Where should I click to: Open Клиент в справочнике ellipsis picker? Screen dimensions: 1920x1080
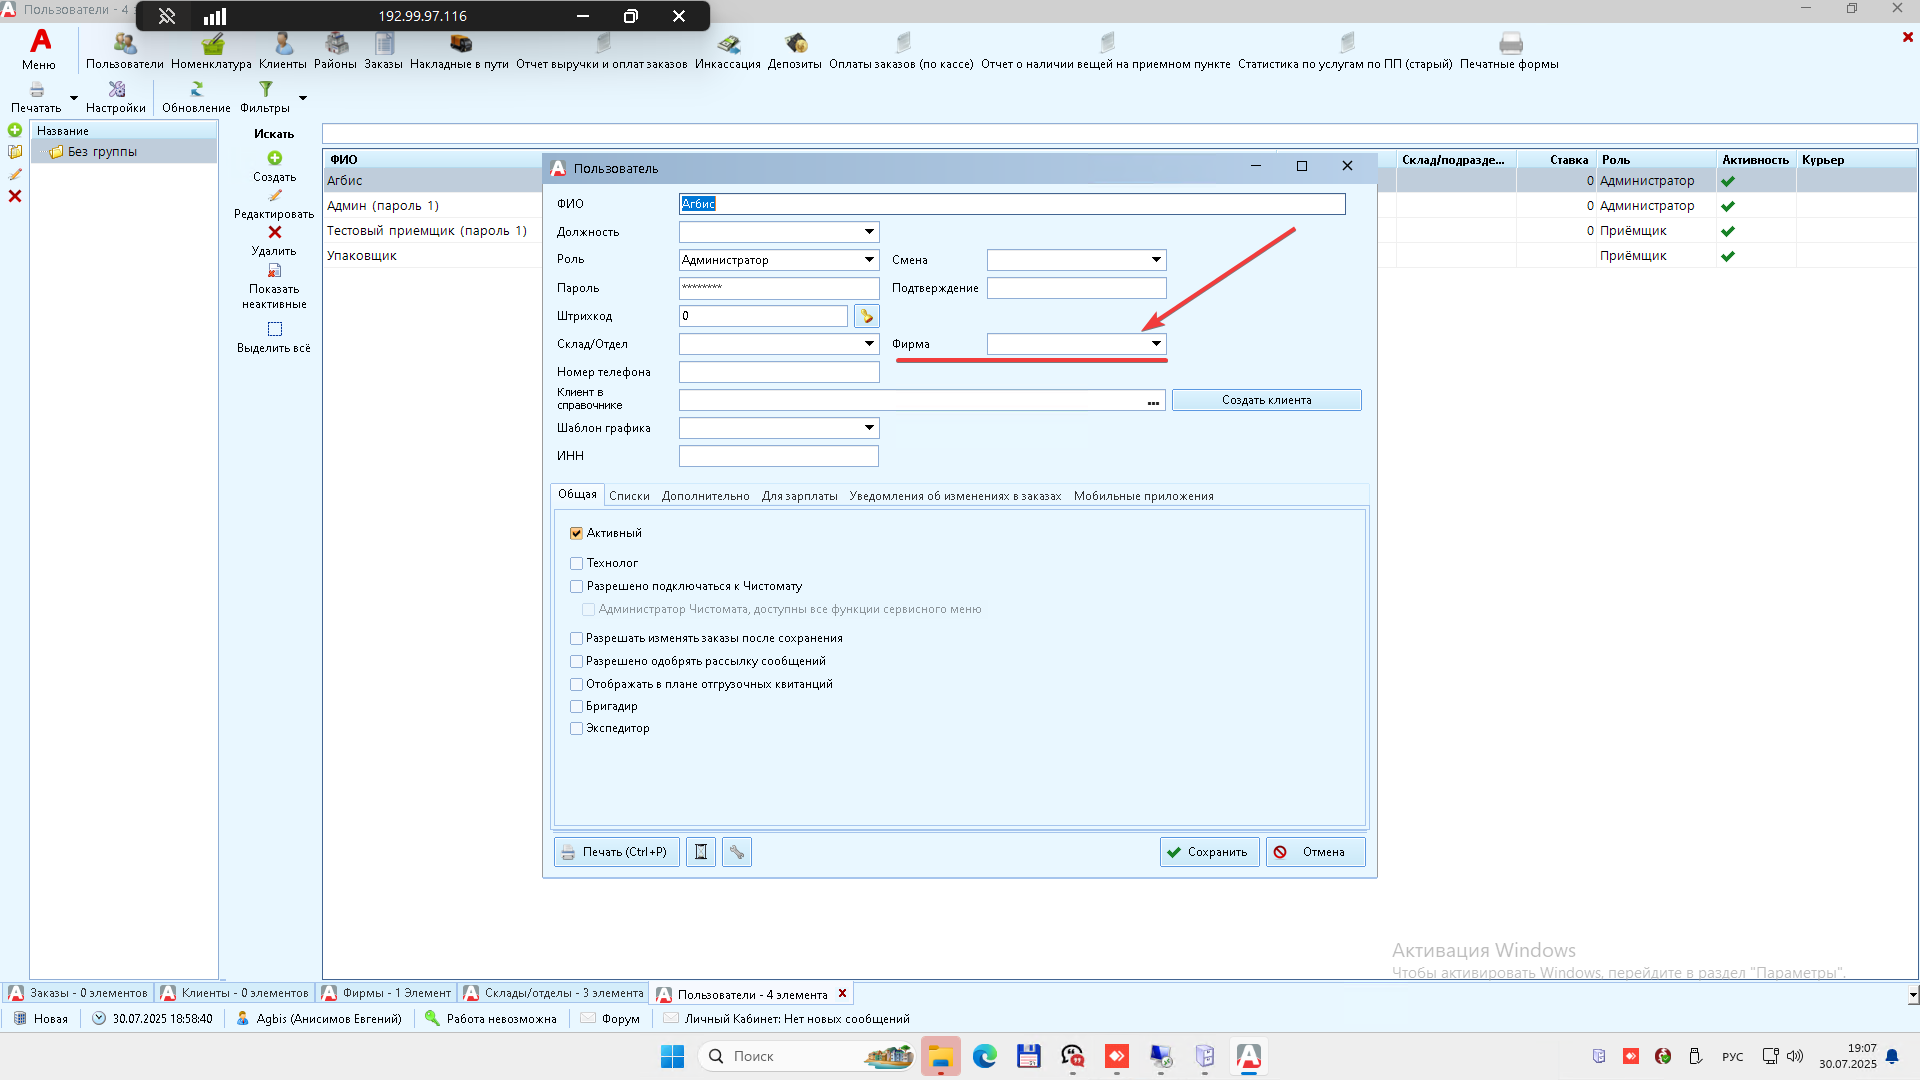[1153, 401]
